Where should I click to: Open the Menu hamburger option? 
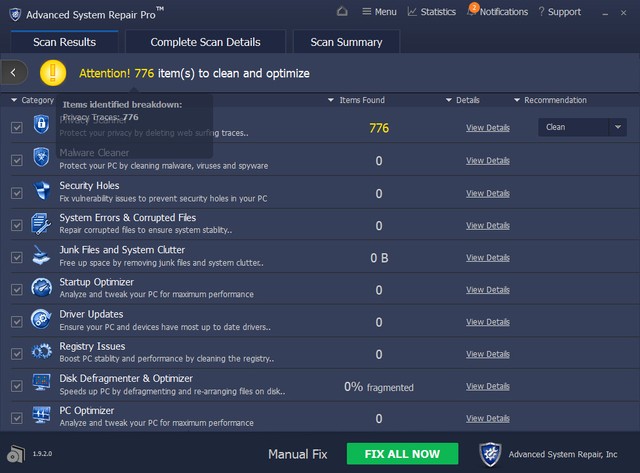pos(379,12)
